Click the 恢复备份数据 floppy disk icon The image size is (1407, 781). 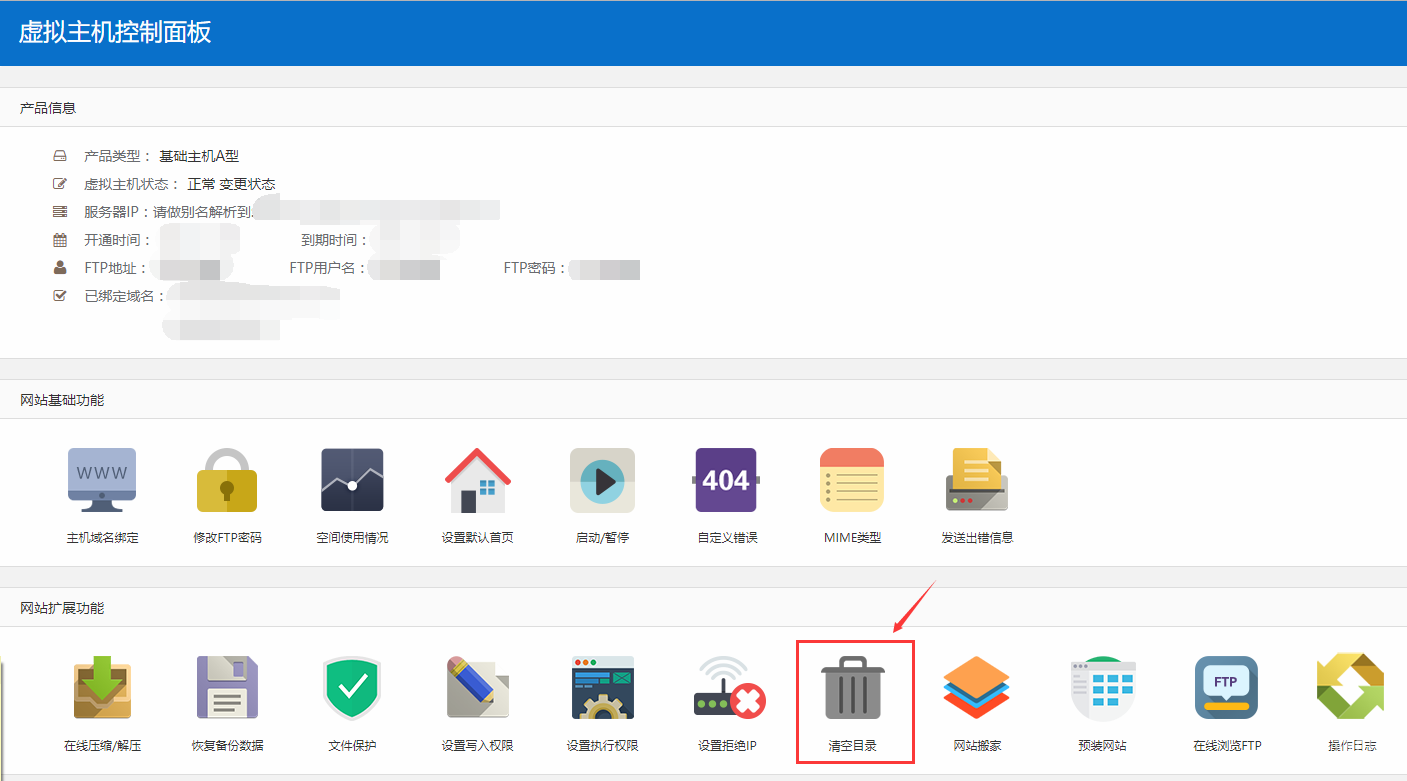pos(227,688)
